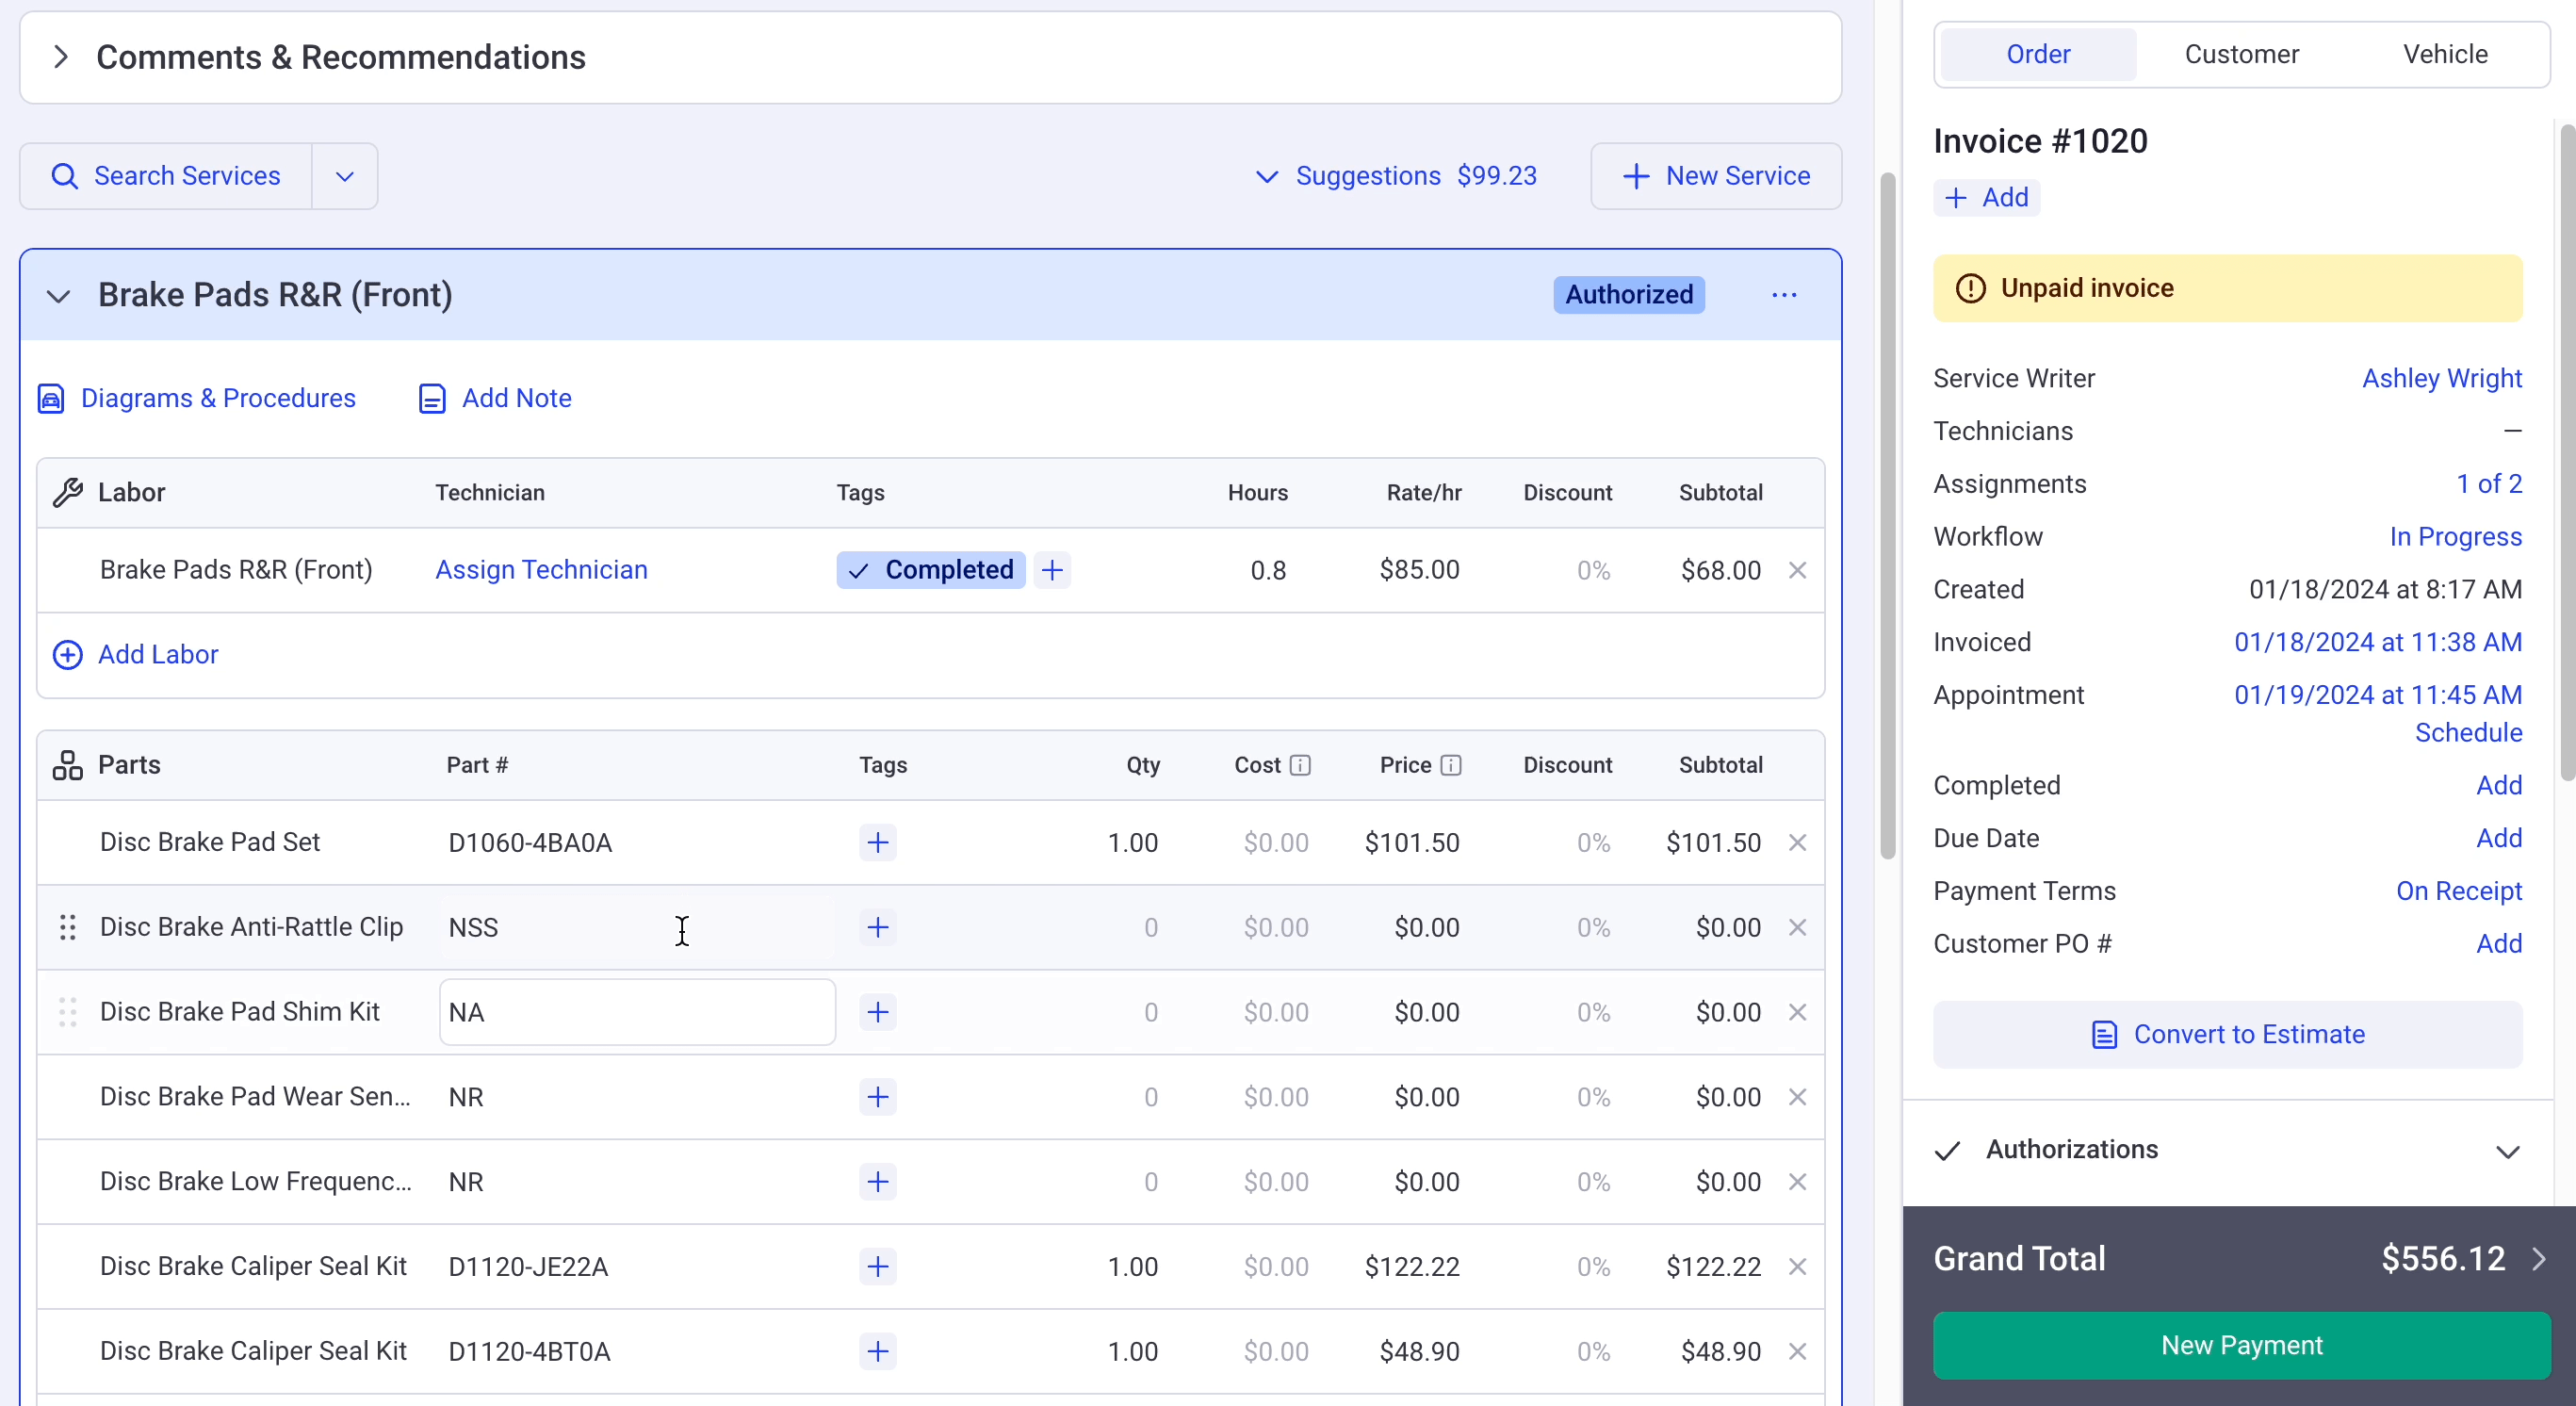
Task: Click the NA part number input field
Action: pos(637,1012)
